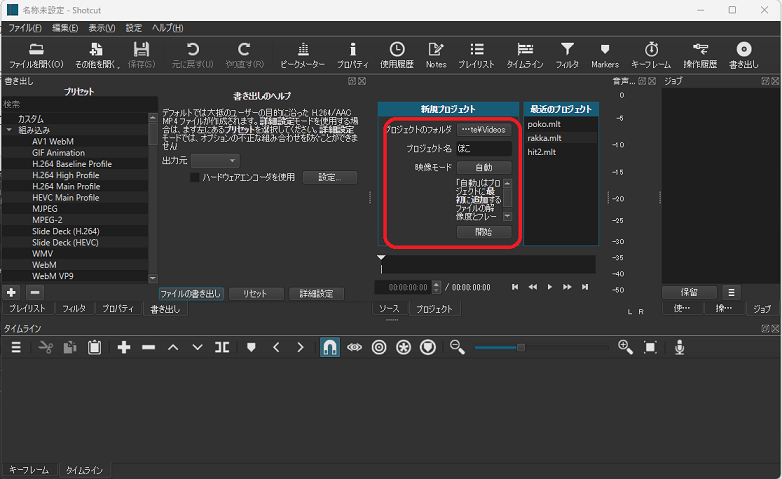The image size is (782, 479).
Task: Open the Notes panel
Action: point(436,55)
